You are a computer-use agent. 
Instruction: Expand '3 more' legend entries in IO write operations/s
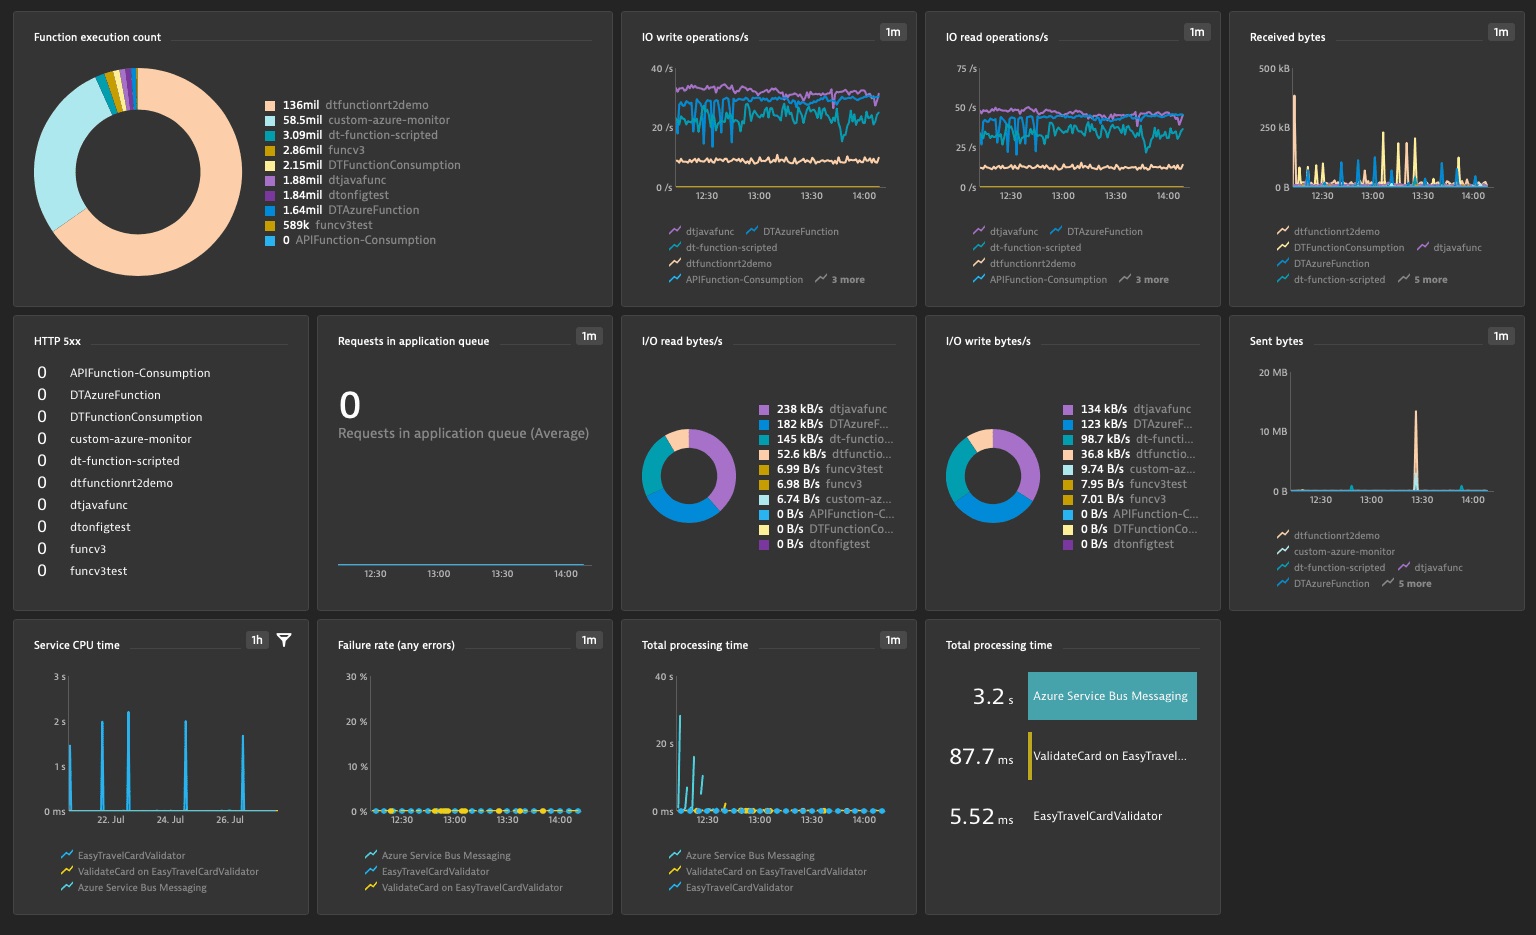[x=840, y=280]
